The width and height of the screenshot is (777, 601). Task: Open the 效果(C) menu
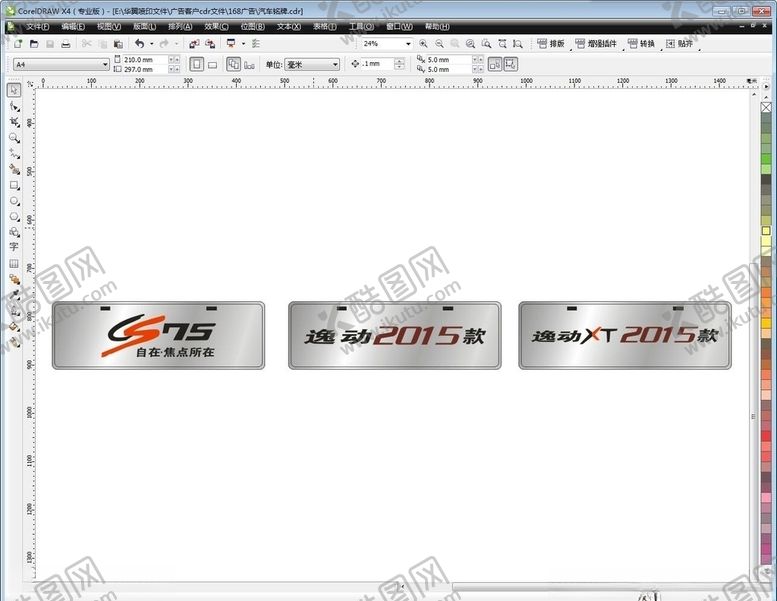pyautogui.click(x=217, y=26)
